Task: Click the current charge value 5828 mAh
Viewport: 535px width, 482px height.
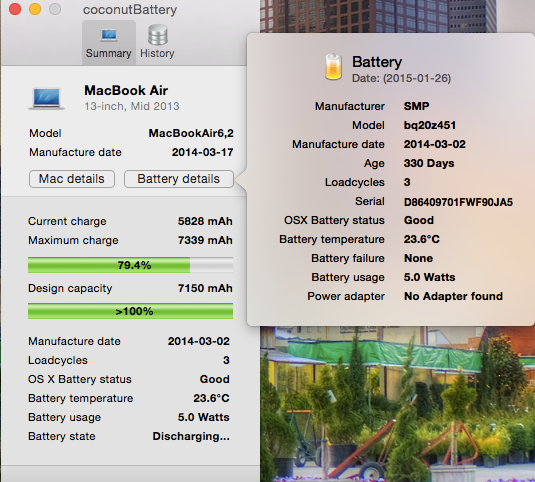Action: tap(205, 221)
